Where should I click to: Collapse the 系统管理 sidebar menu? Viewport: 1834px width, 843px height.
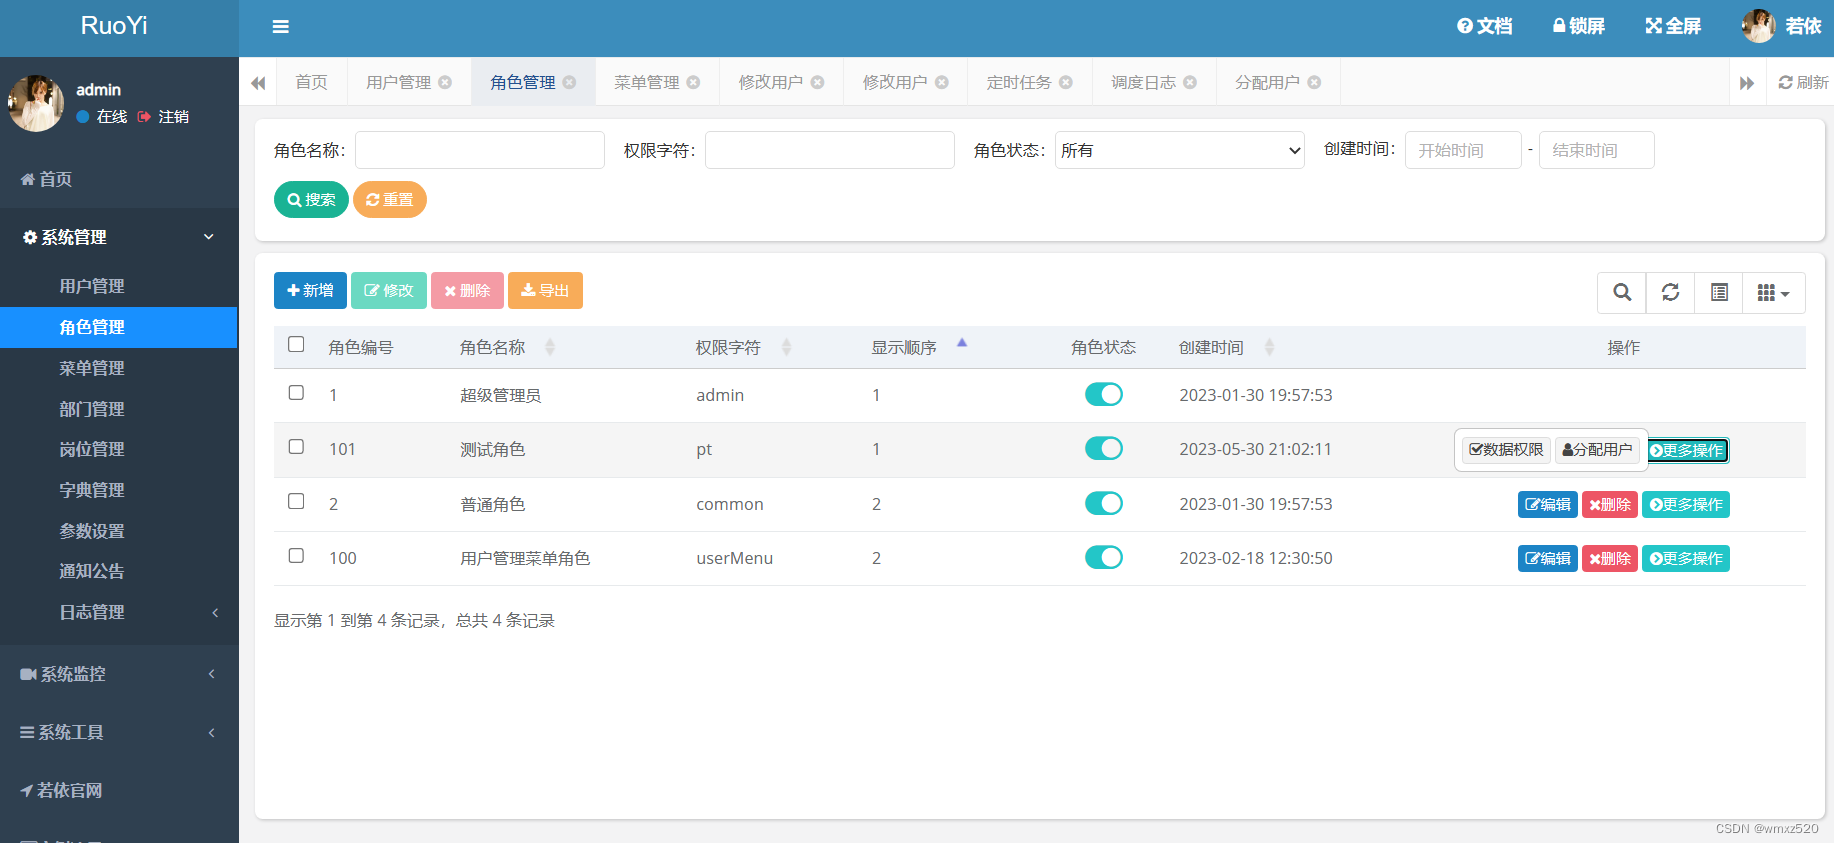(x=119, y=237)
